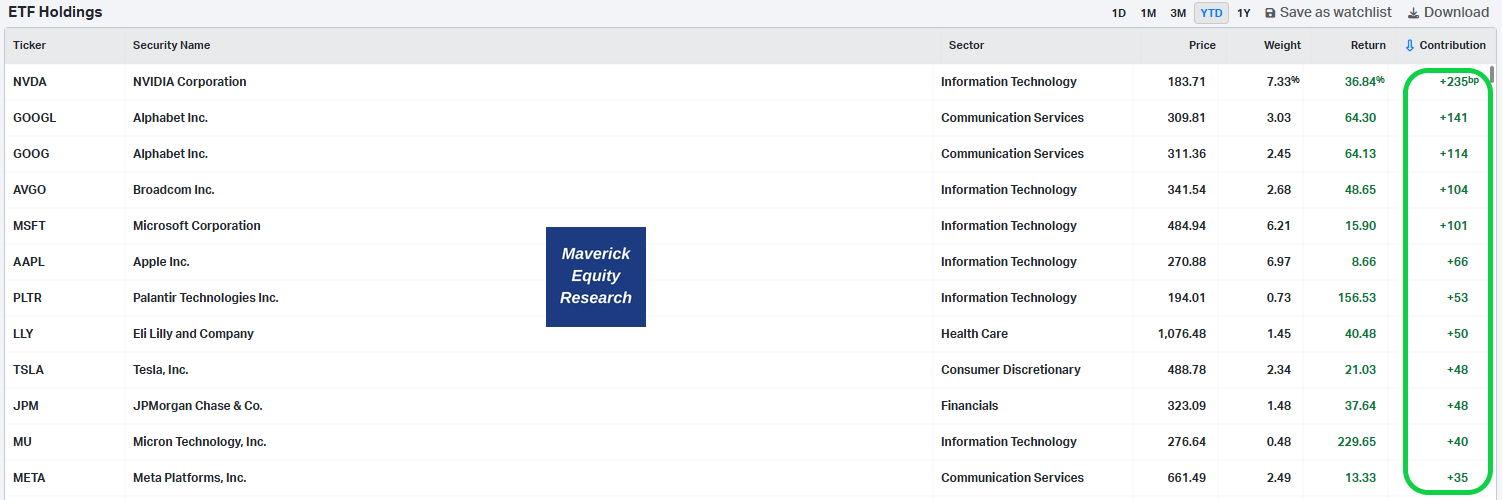Click the Save as watchlist button
1502x500 pixels.
(1328, 13)
